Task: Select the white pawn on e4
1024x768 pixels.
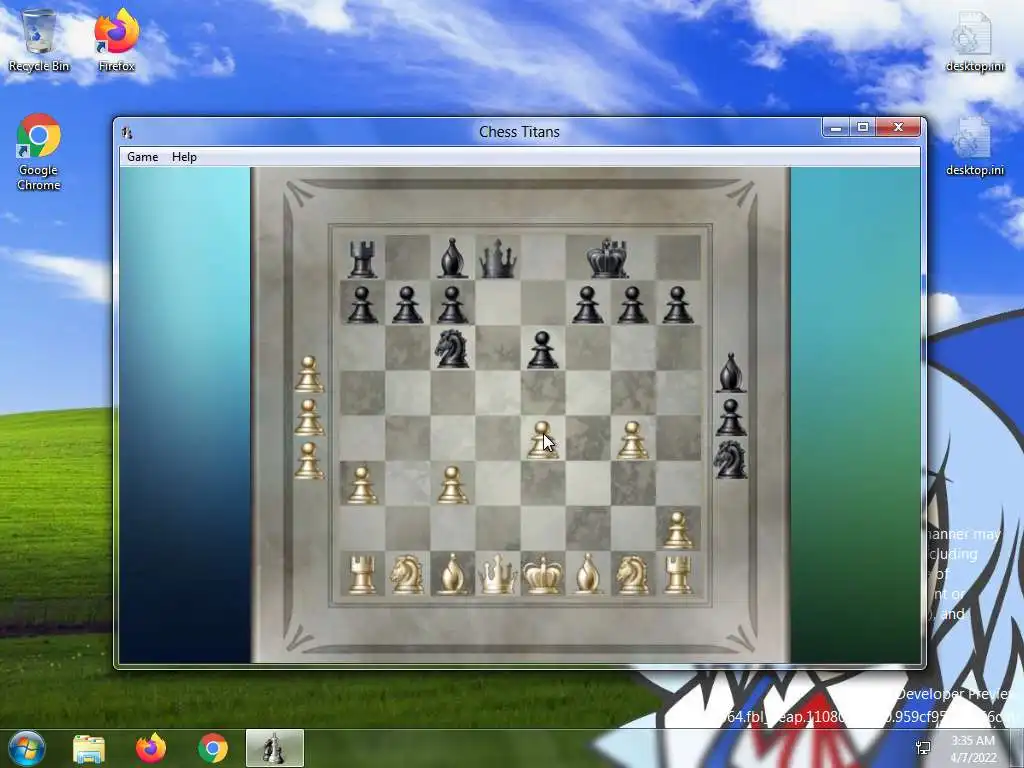Action: 543,440
